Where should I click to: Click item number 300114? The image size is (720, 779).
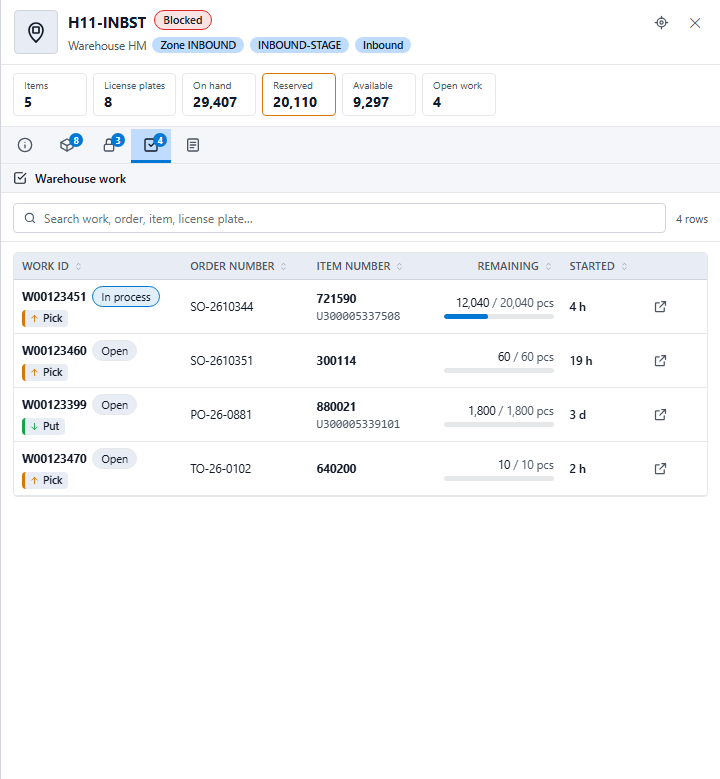[x=336, y=361]
